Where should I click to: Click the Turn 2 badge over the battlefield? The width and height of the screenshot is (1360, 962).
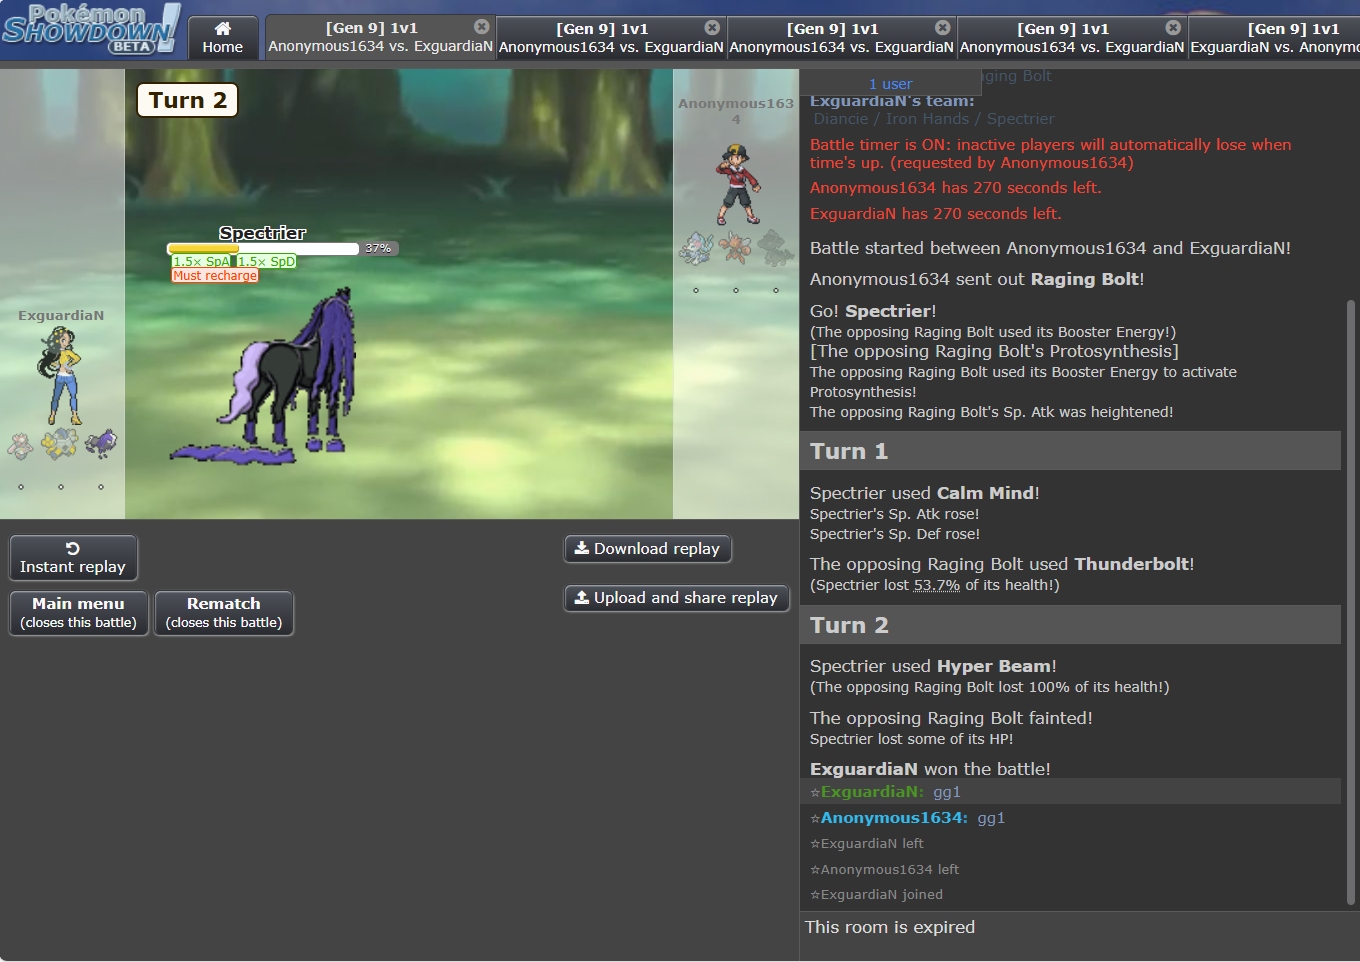[x=187, y=100]
